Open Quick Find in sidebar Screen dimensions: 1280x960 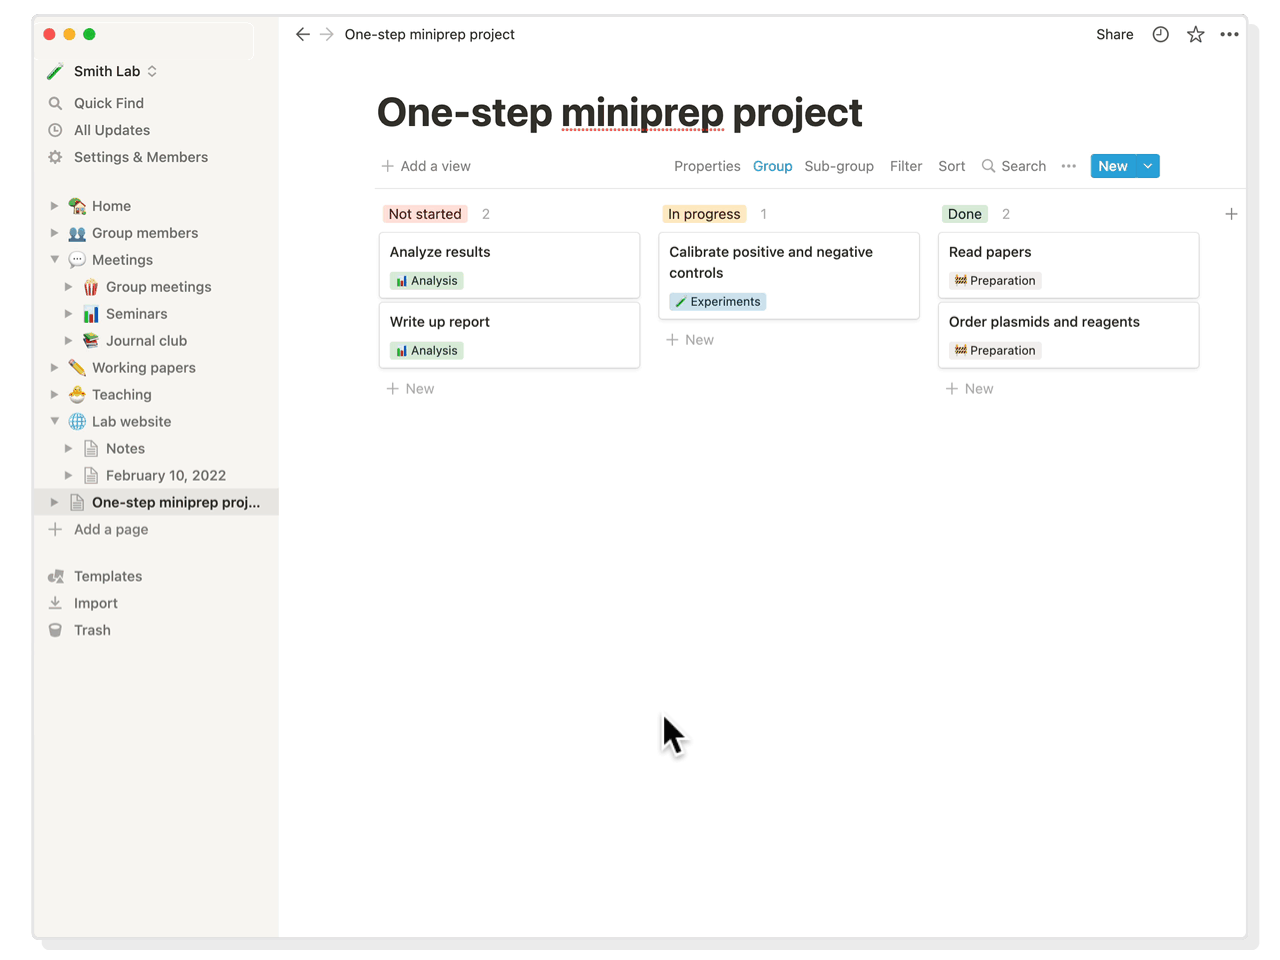point(108,103)
